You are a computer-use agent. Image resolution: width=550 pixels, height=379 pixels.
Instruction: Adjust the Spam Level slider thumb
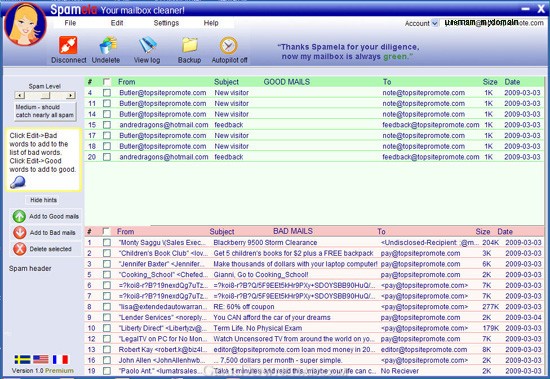(45, 95)
